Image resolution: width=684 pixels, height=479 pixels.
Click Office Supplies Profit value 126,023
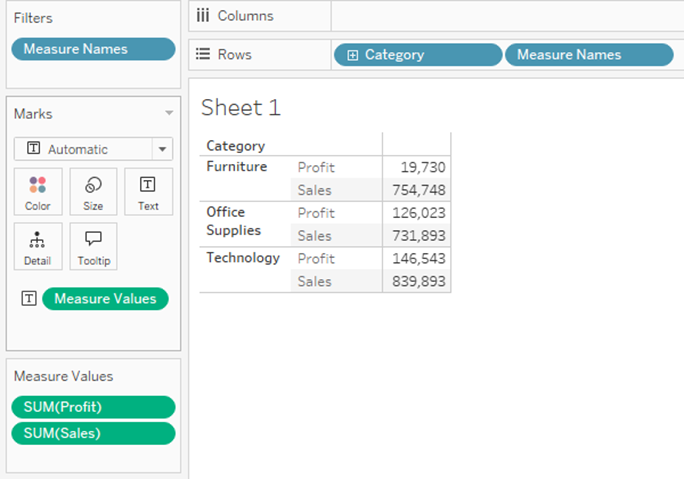[x=419, y=213]
